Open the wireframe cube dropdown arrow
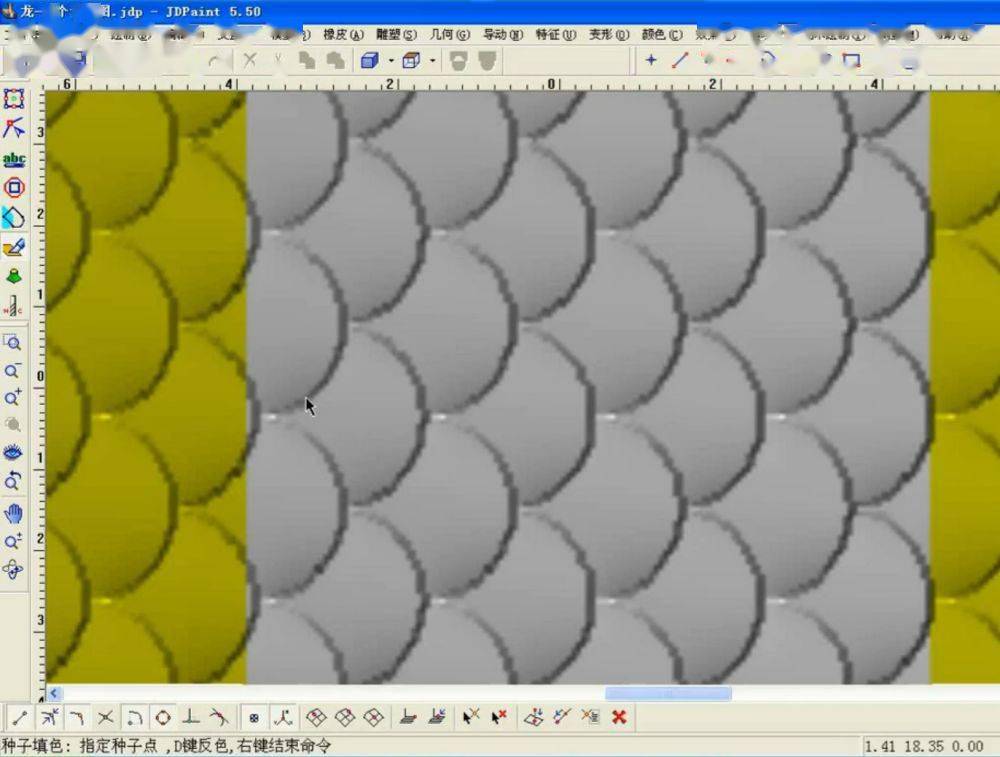1000x757 pixels. pyautogui.click(x=432, y=61)
